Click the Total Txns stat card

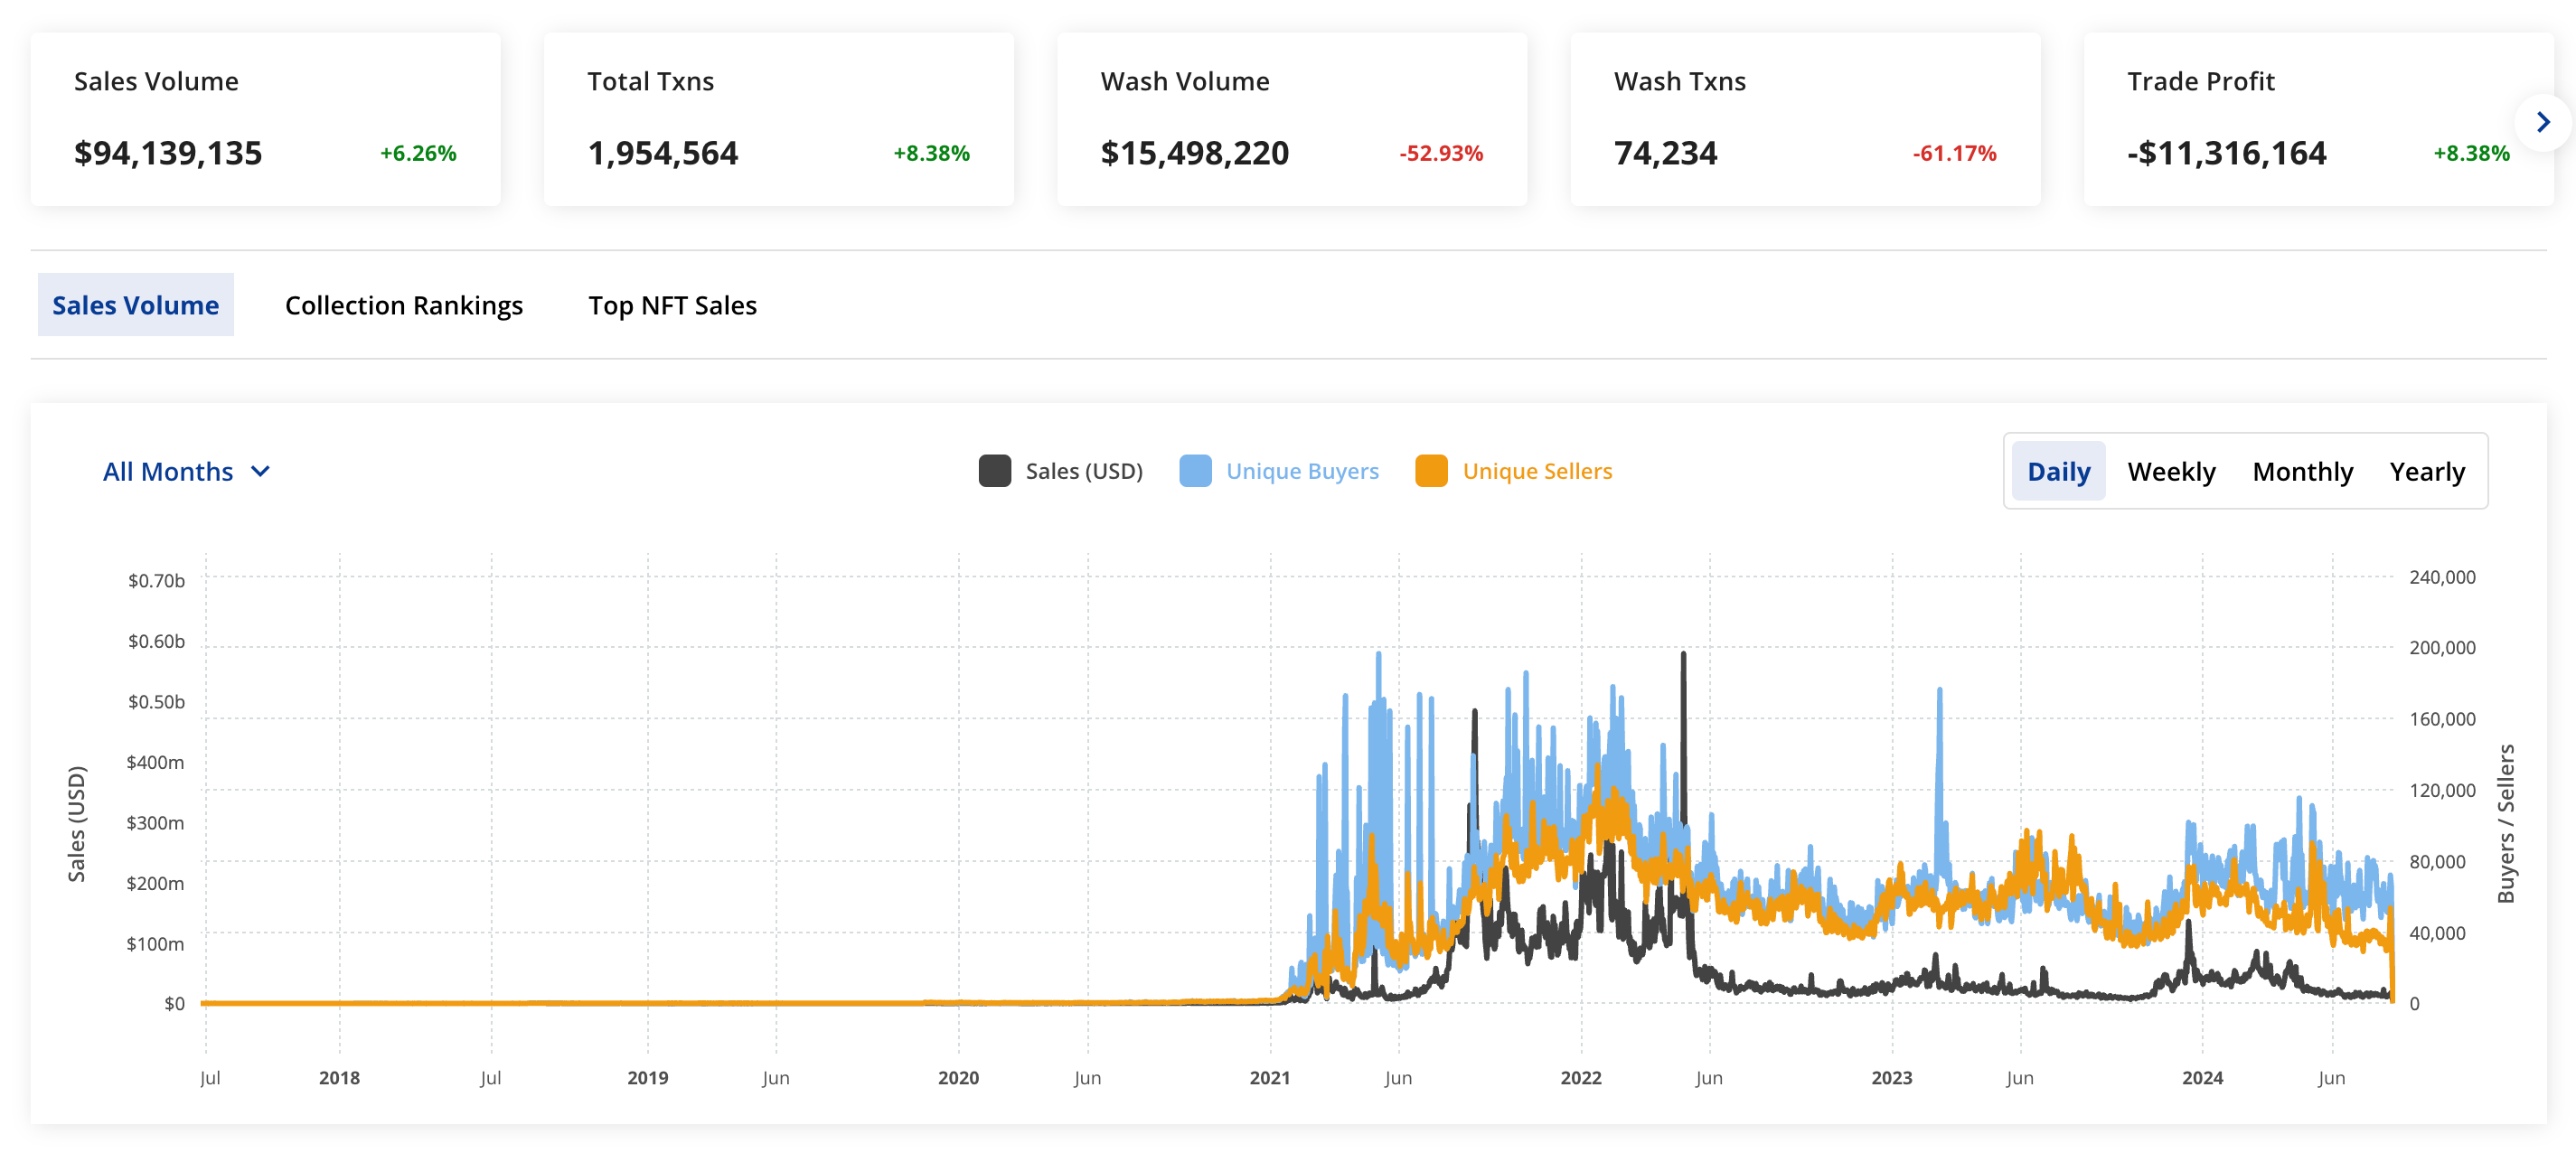(x=778, y=119)
